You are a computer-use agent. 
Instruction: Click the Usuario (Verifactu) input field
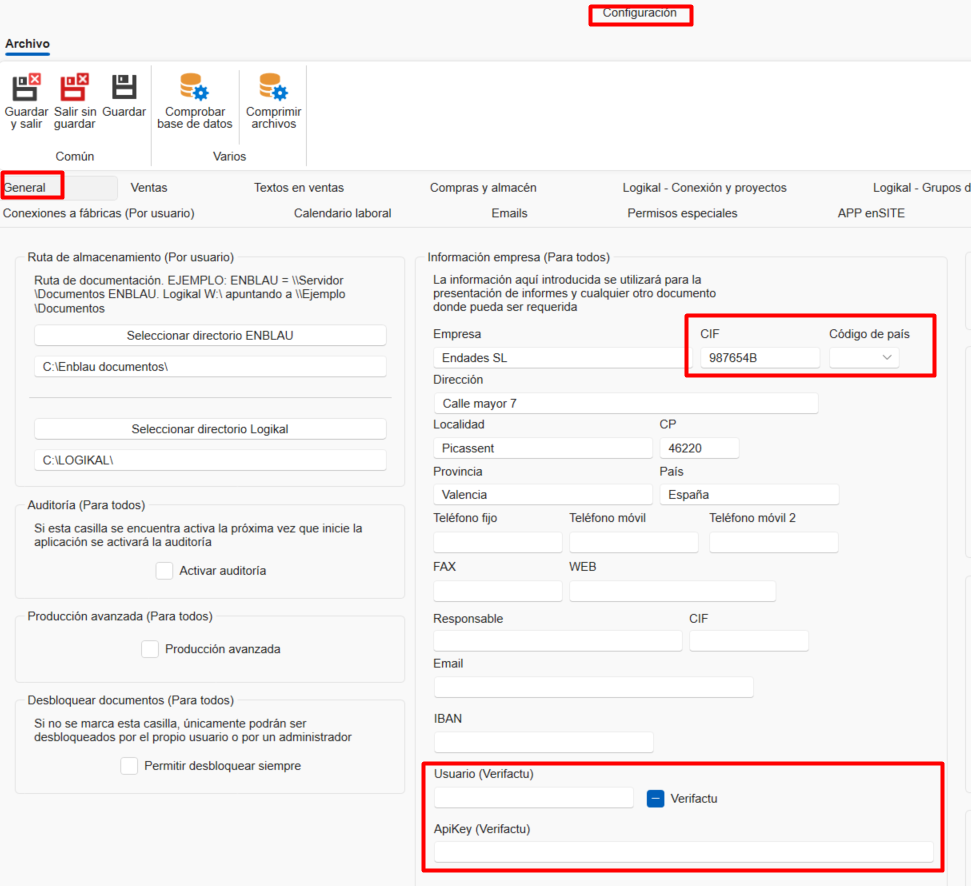click(533, 797)
